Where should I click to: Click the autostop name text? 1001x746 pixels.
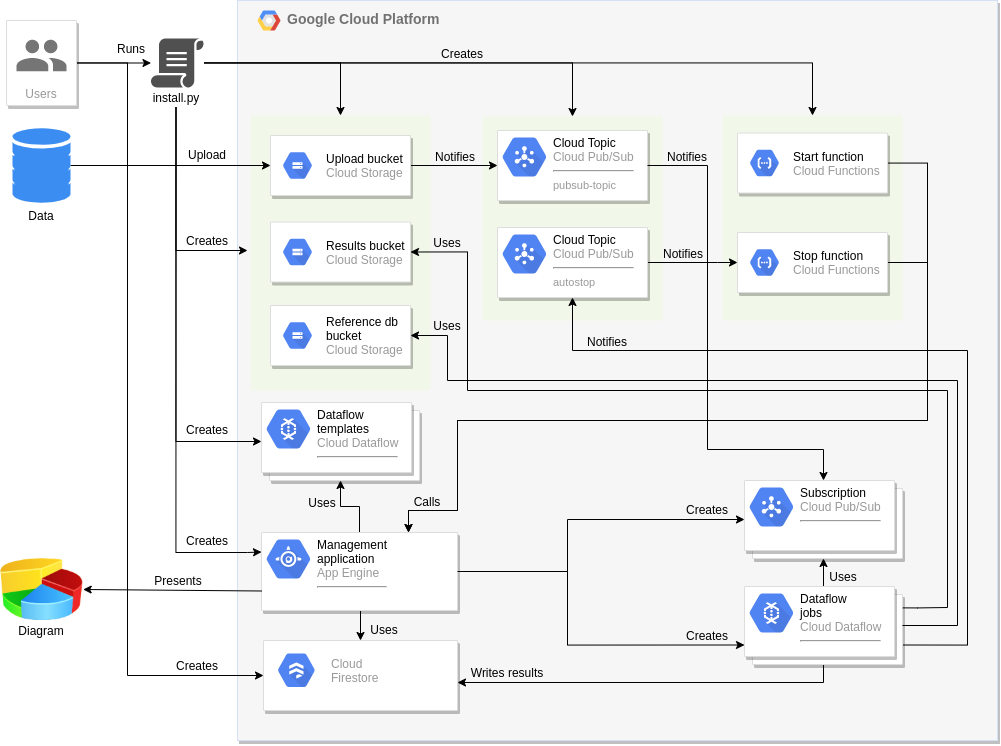(574, 283)
